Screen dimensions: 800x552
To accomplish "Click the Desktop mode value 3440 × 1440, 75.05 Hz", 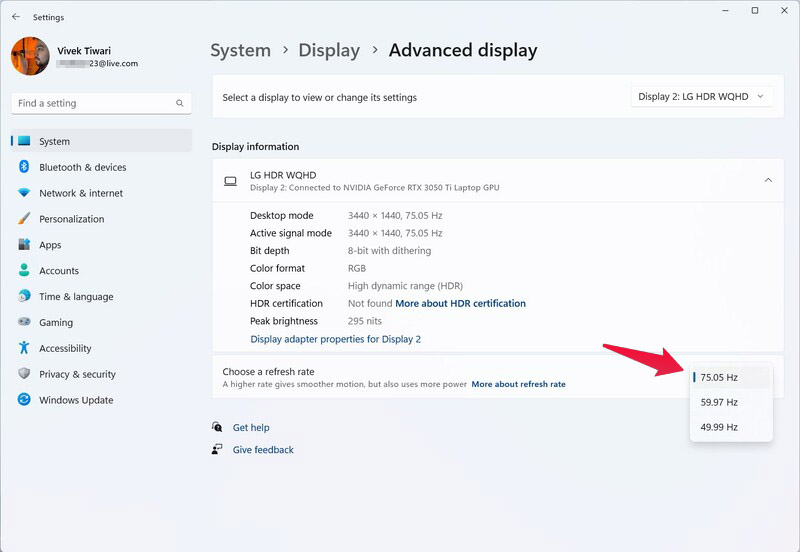I will (395, 215).
